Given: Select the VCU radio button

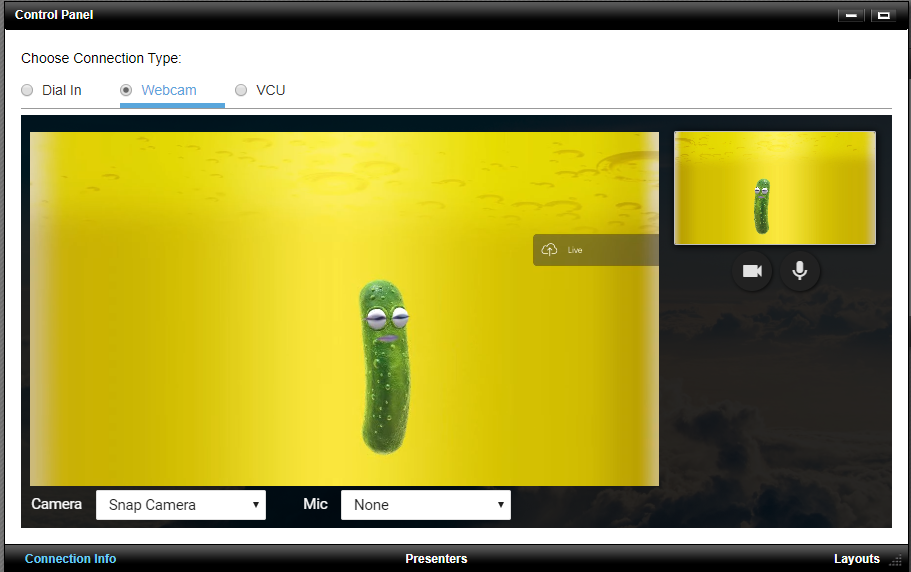Looking at the screenshot, I should [x=241, y=90].
